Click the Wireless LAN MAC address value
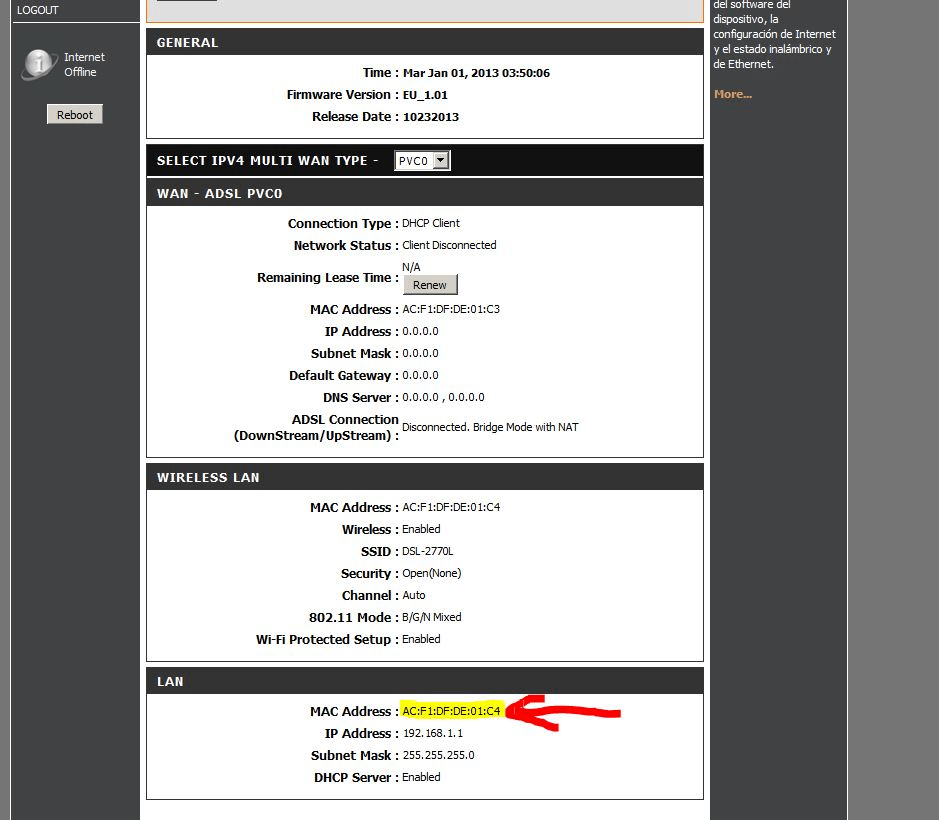Image resolution: width=939 pixels, height=820 pixels. pos(451,507)
